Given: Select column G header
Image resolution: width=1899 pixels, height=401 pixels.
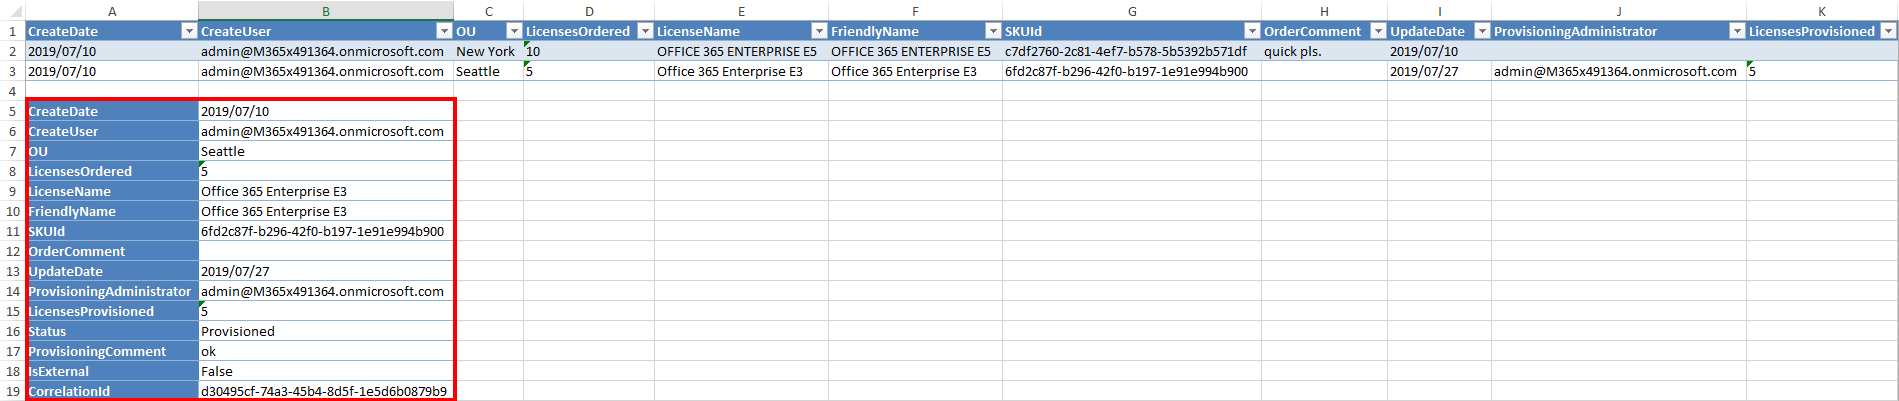Looking at the screenshot, I should pos(1131,11).
